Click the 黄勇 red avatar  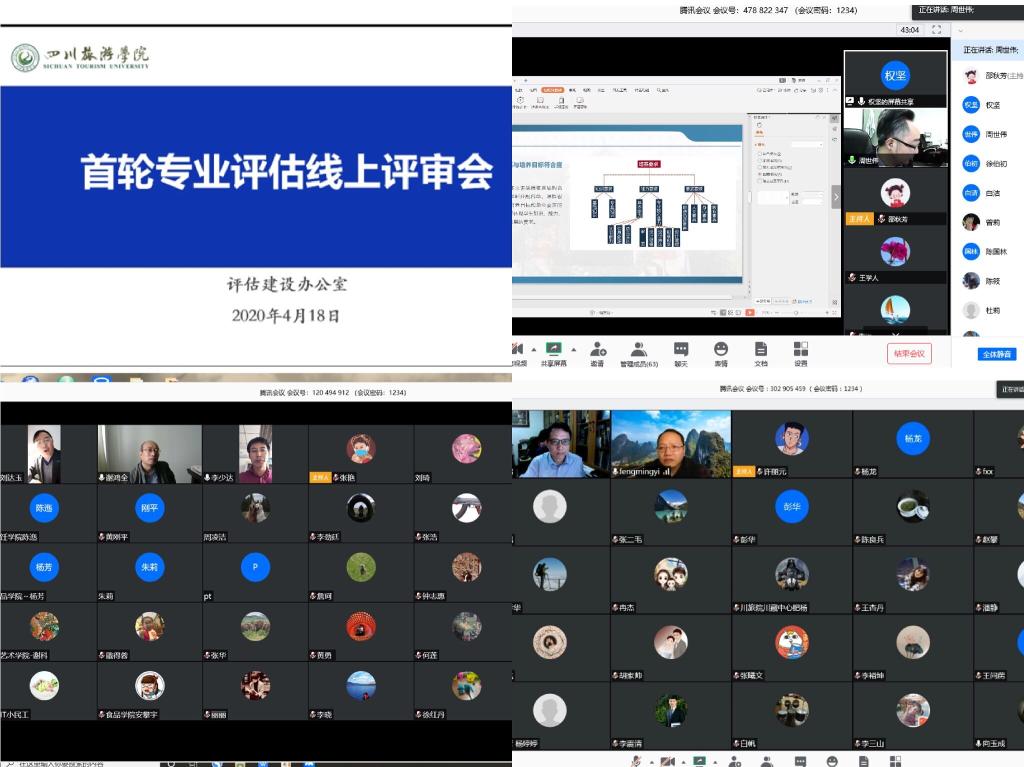pos(360,627)
